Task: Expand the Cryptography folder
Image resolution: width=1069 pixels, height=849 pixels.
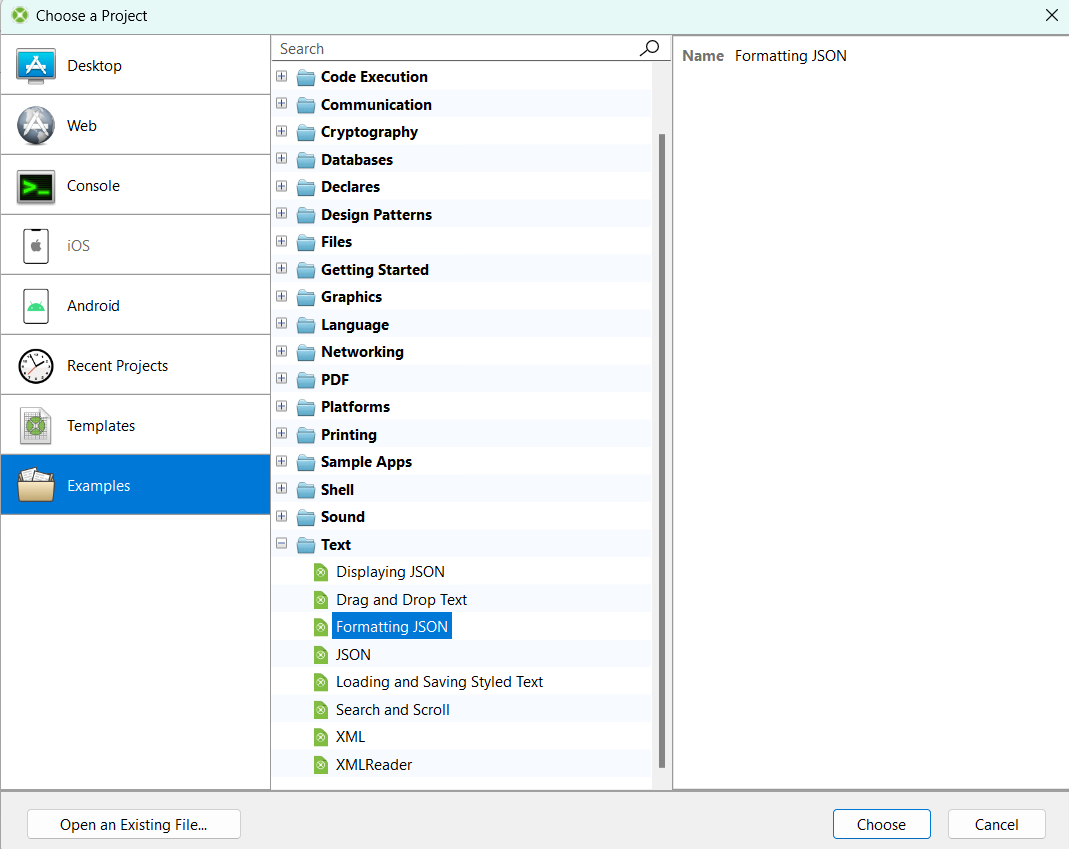Action: click(x=282, y=131)
